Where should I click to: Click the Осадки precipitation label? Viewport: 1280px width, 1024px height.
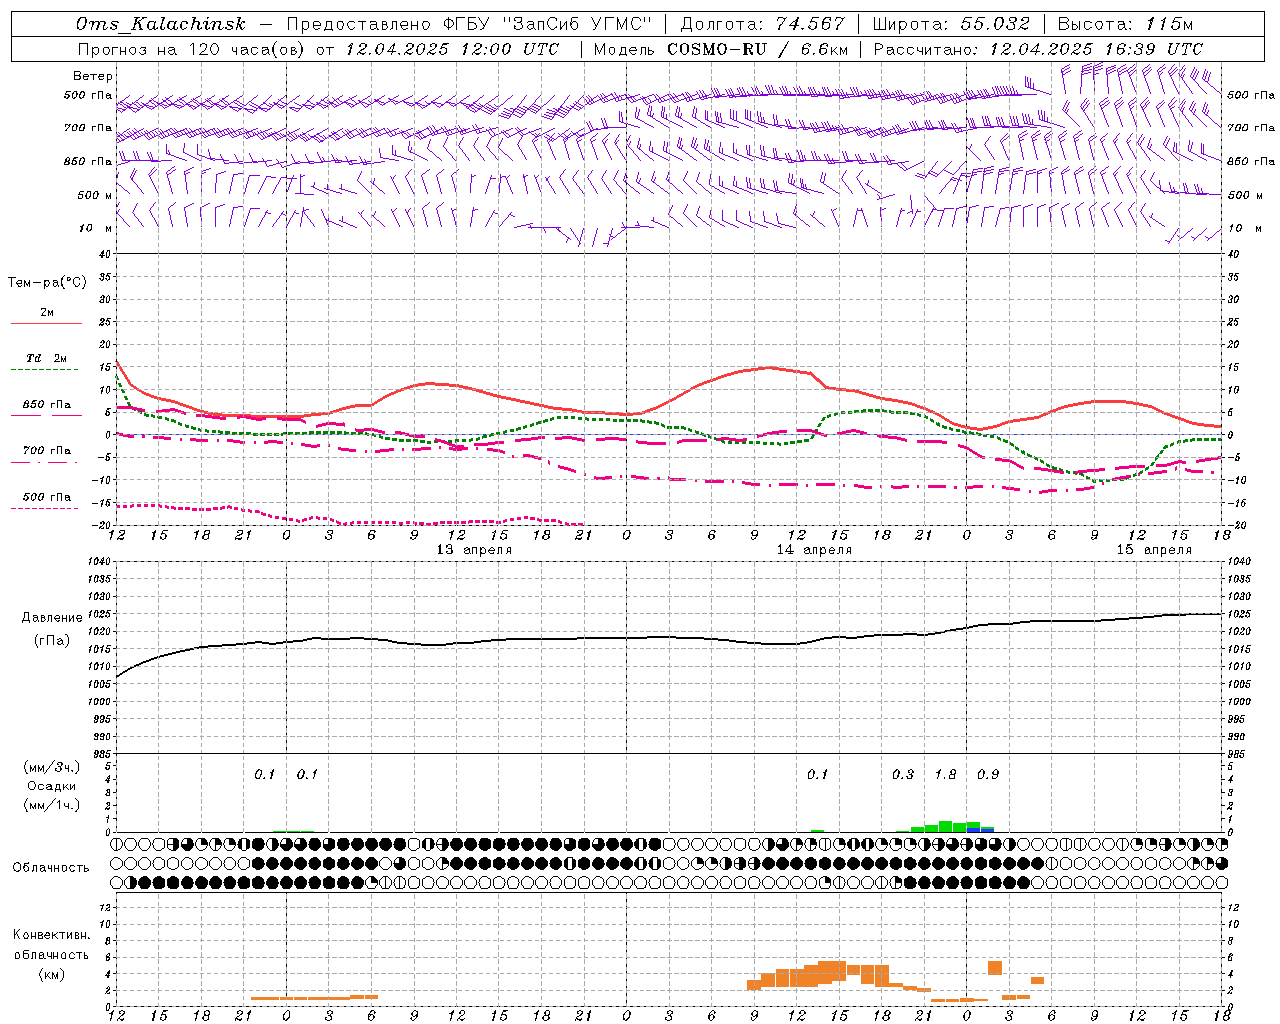coord(51,786)
